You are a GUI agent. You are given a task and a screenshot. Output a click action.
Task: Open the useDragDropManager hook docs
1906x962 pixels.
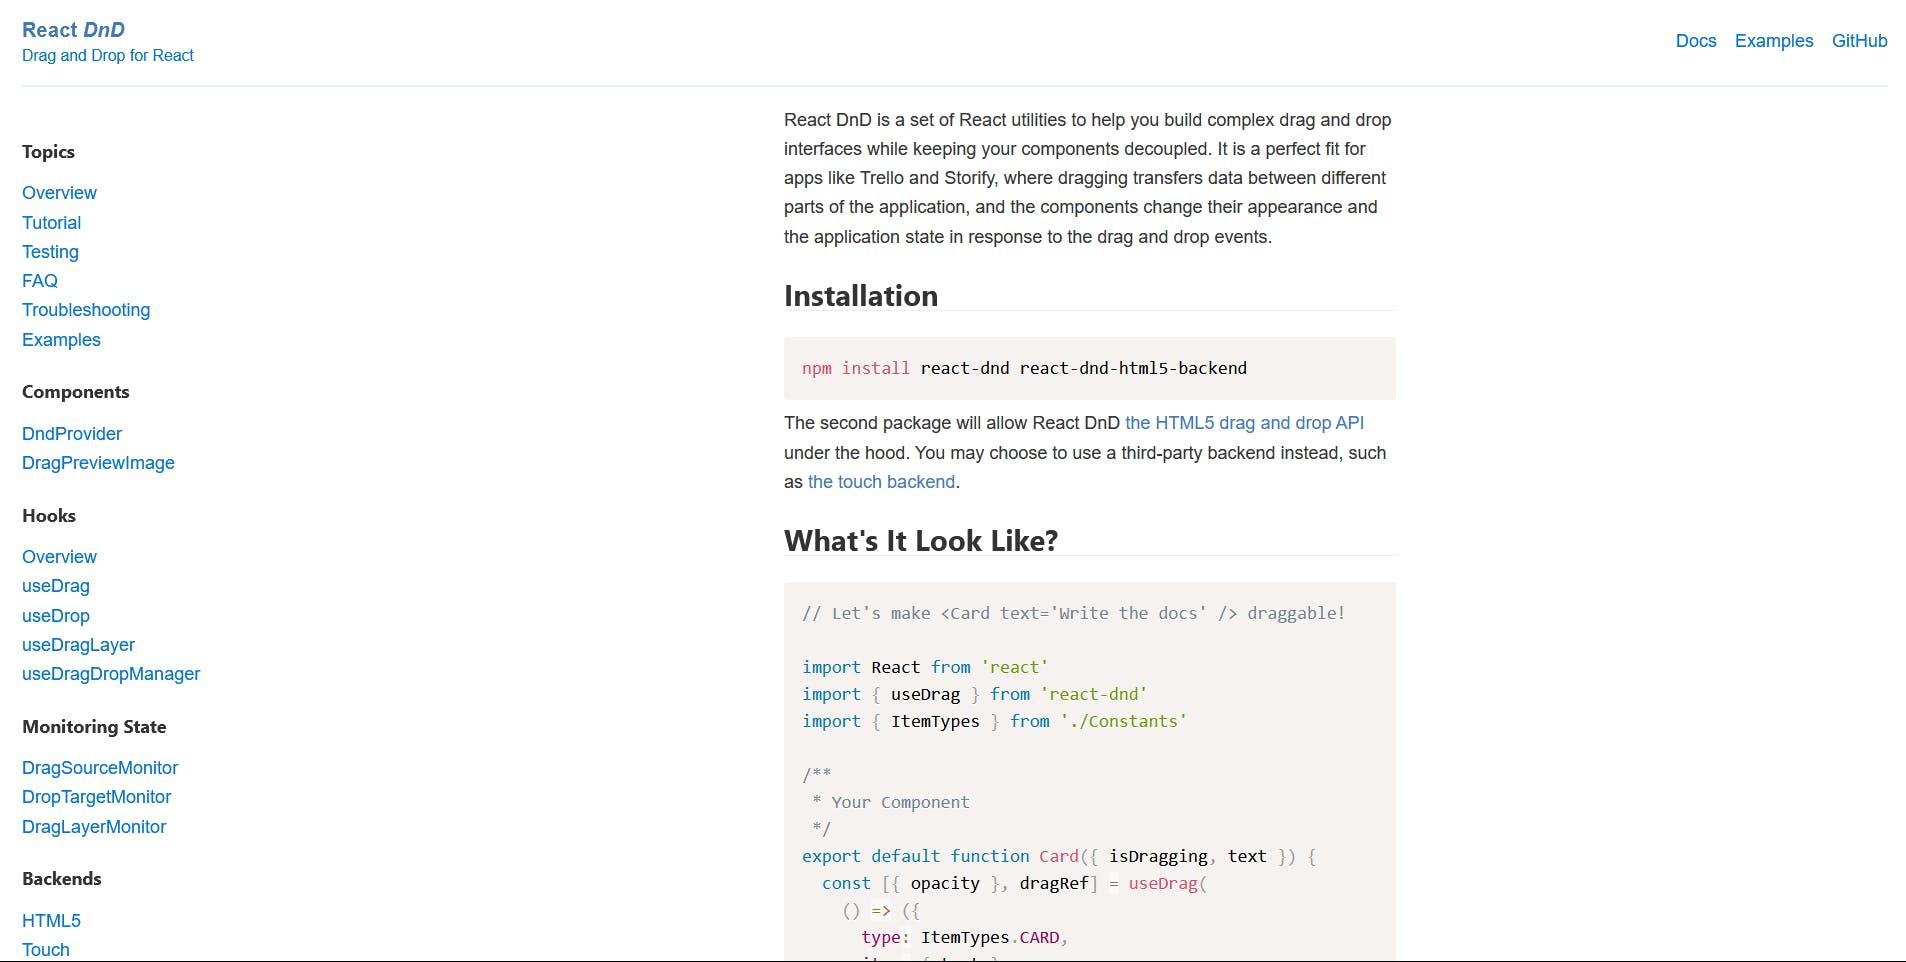111,674
